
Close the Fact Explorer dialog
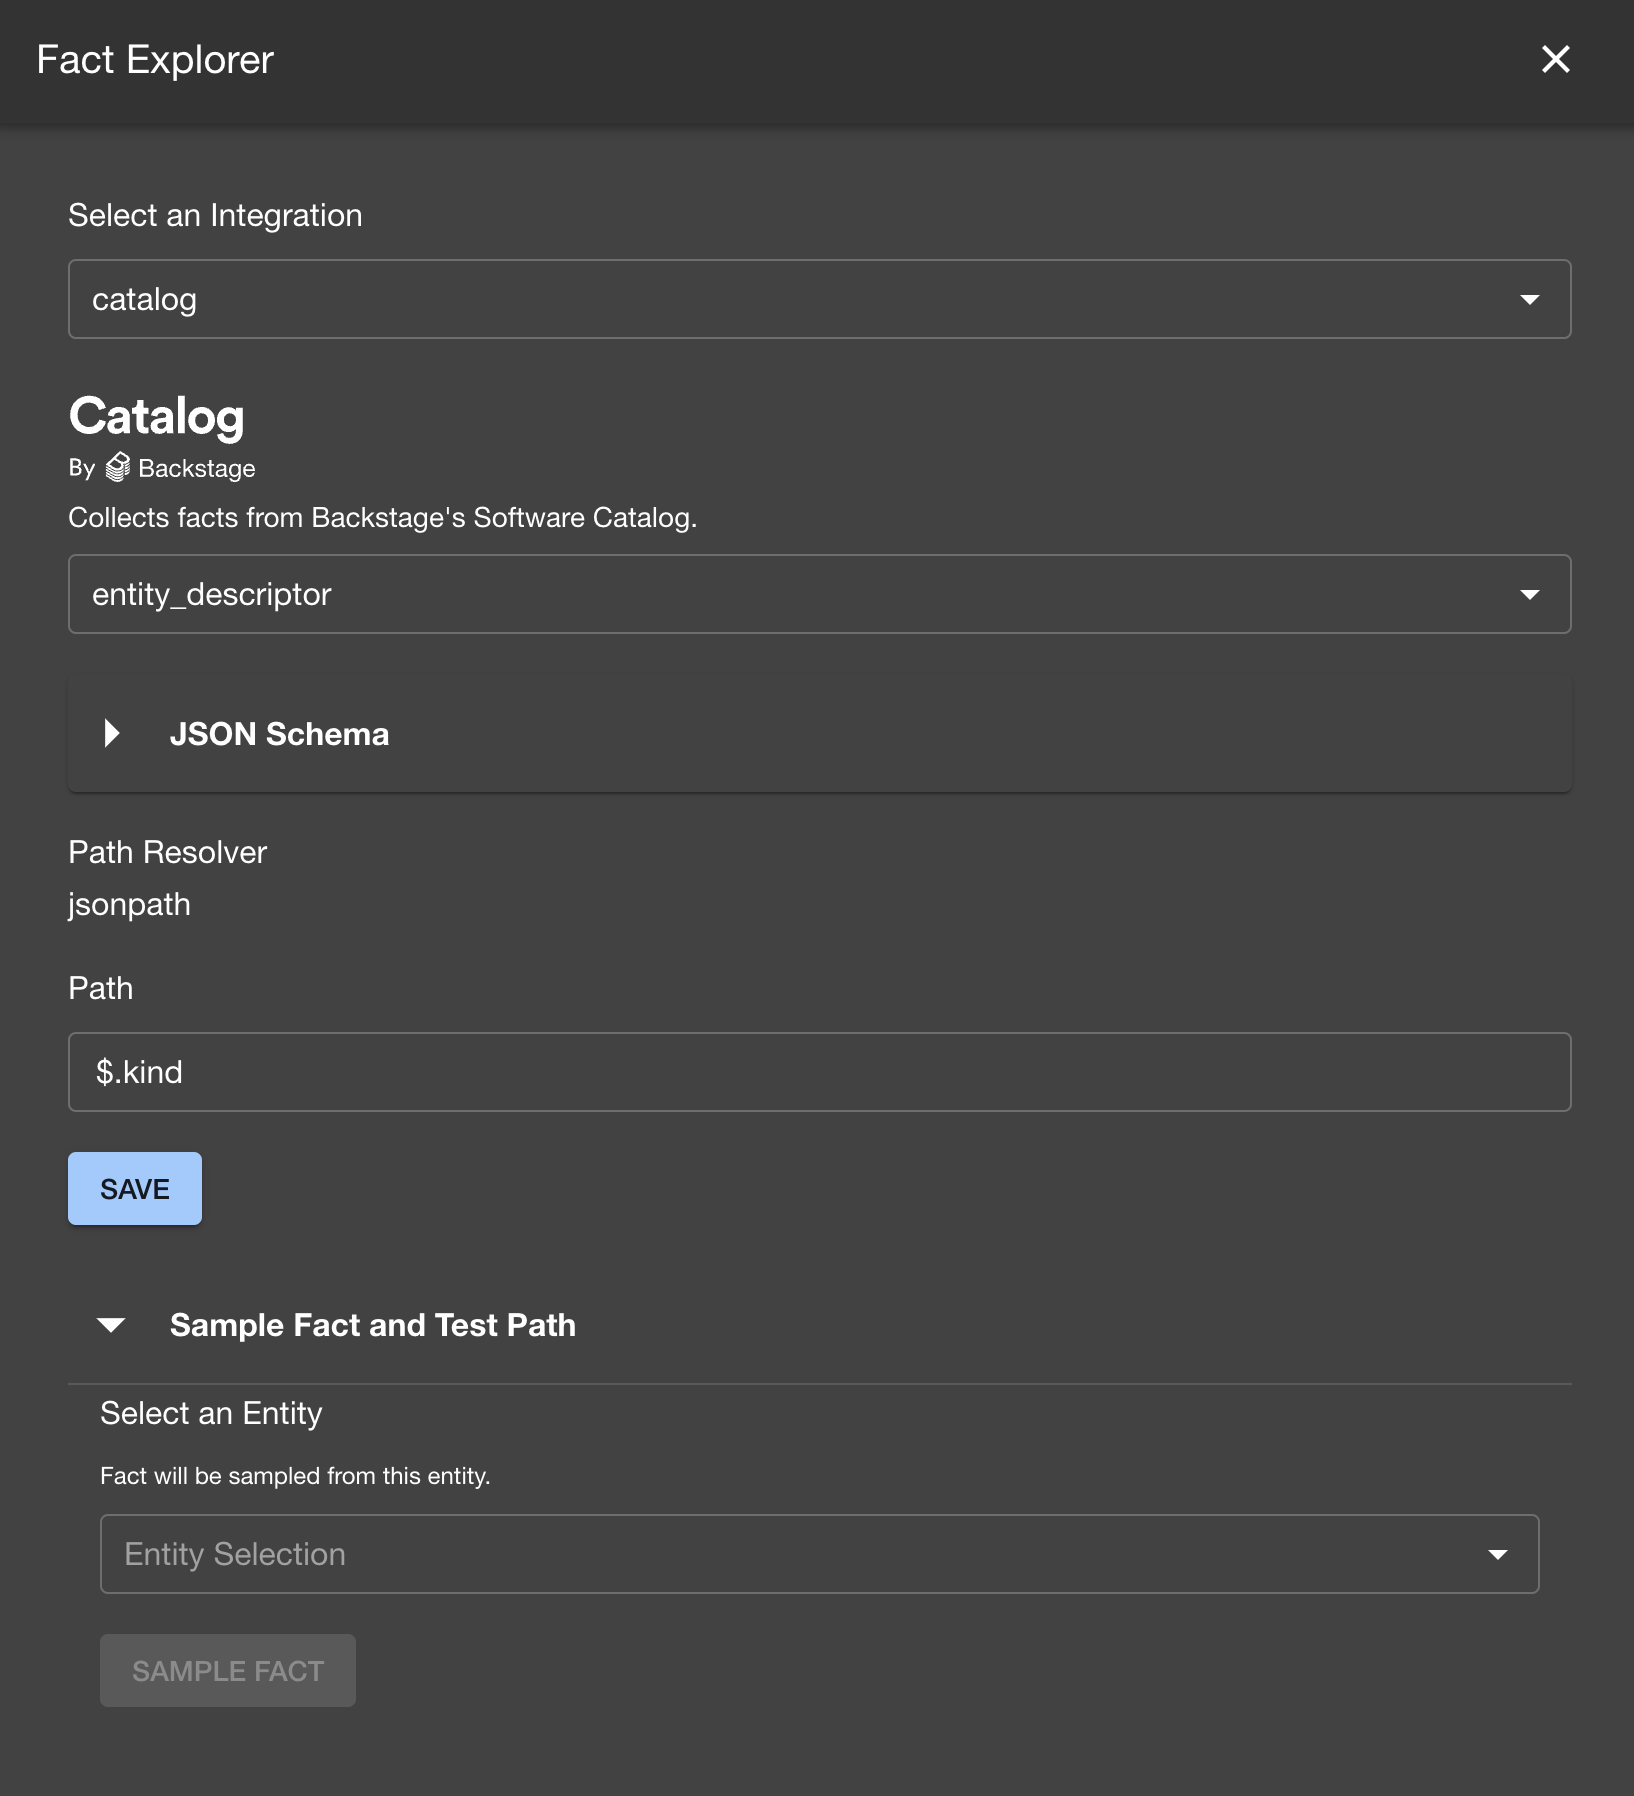[1555, 59]
